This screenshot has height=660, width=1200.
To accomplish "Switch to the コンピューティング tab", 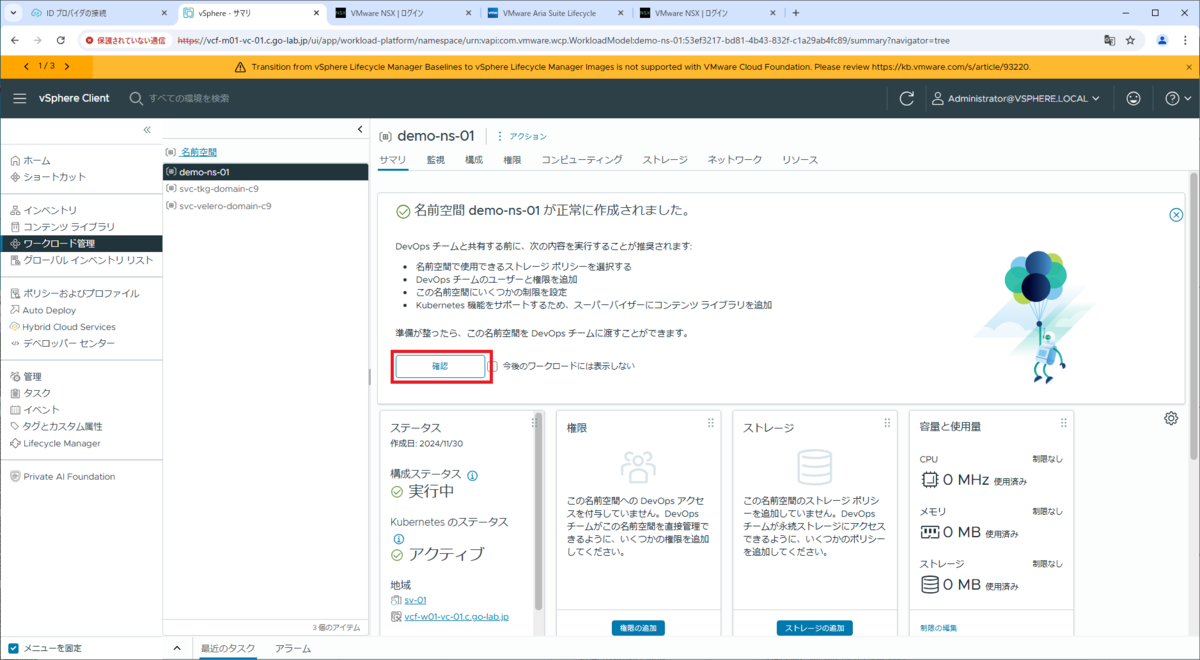I will pos(582,160).
